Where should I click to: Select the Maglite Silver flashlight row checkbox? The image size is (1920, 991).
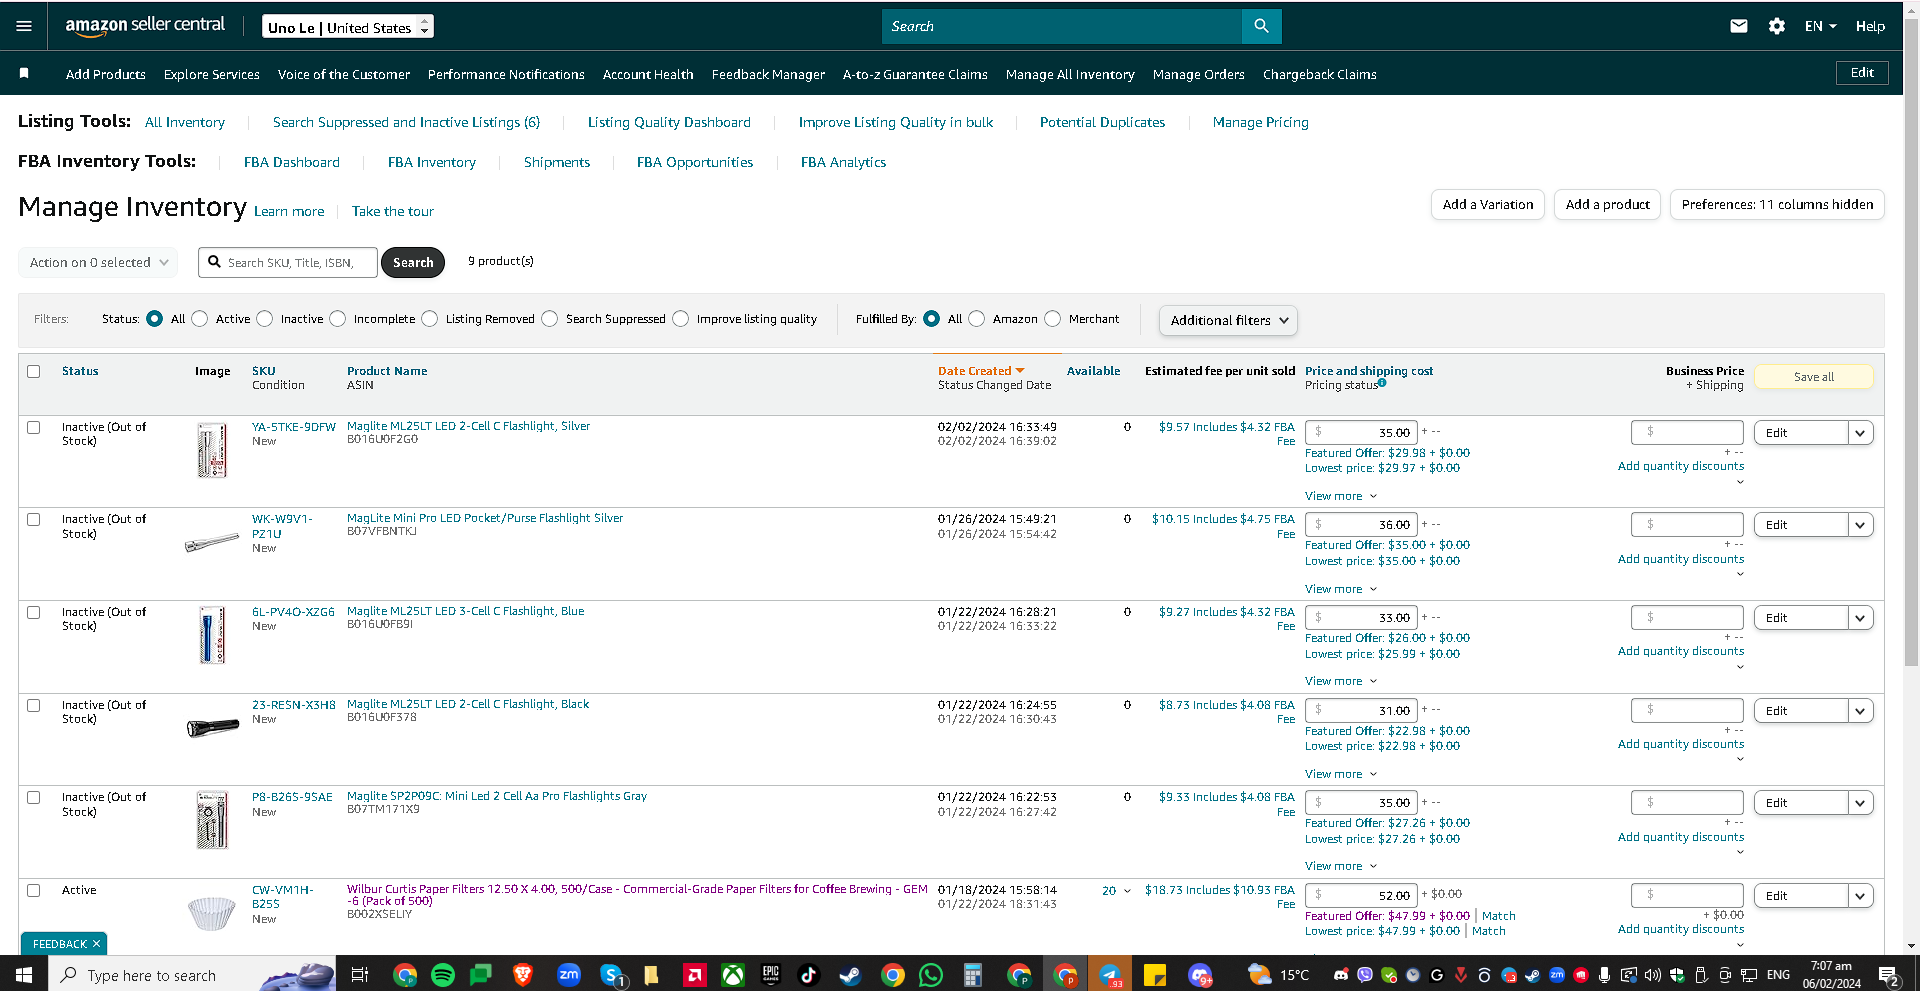point(34,427)
